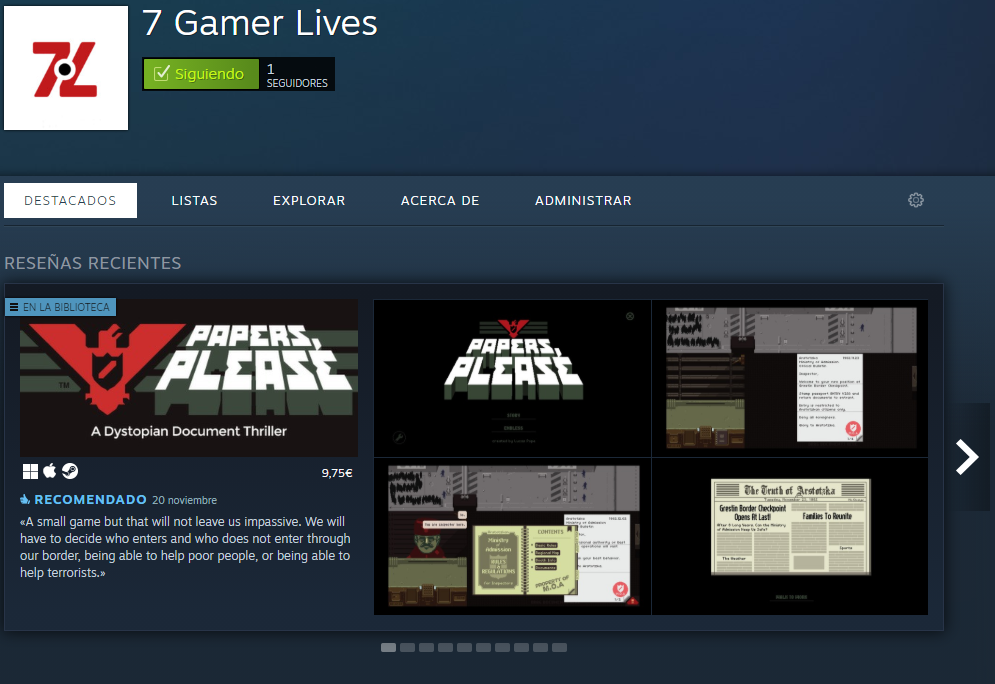Image resolution: width=995 pixels, height=684 pixels.
Task: View the 1 Seguidores followers count
Action: [296, 75]
